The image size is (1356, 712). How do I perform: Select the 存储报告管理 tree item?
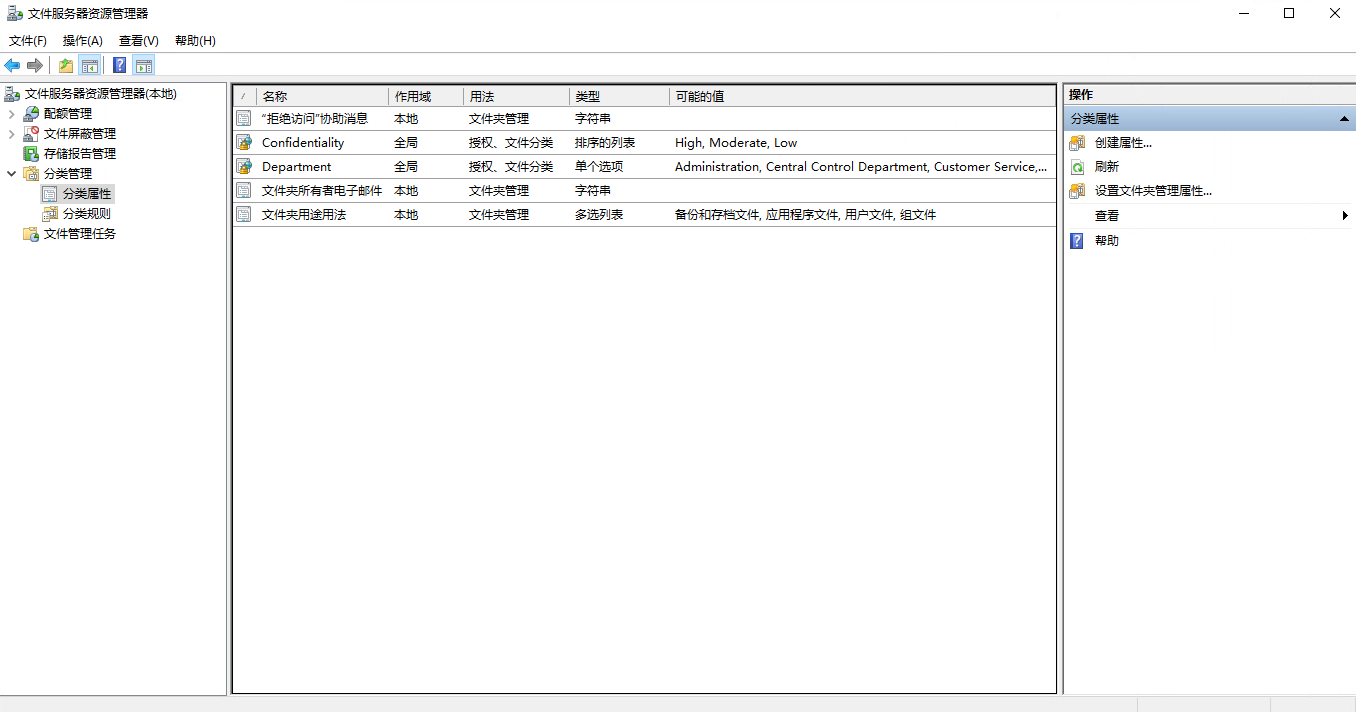pos(80,154)
